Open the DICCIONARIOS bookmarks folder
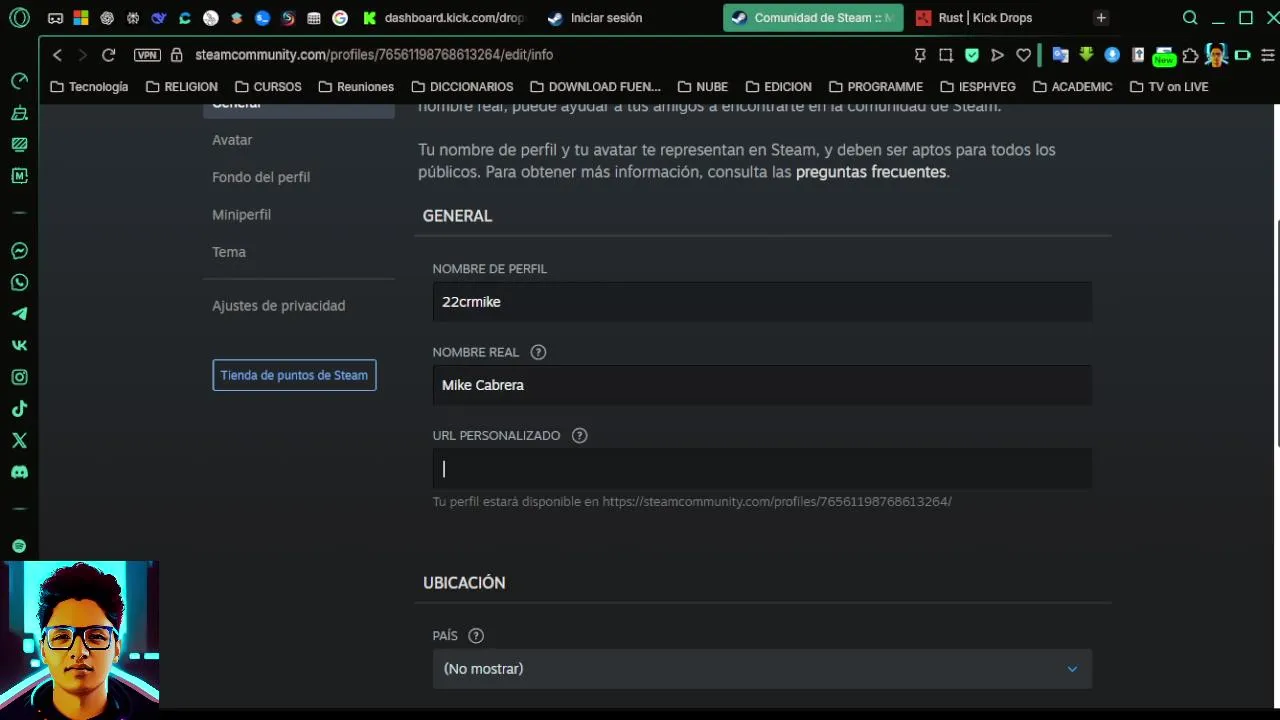This screenshot has width=1280, height=720. point(462,87)
